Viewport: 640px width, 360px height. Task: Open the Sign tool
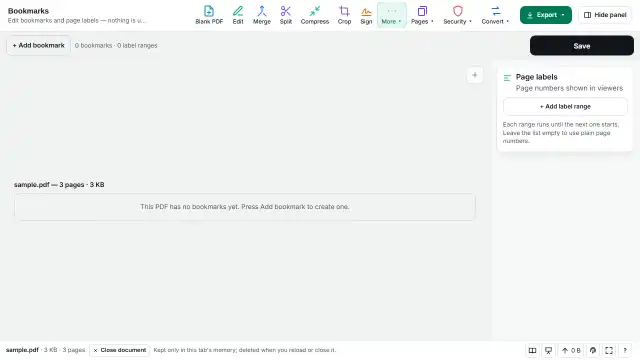click(366, 15)
